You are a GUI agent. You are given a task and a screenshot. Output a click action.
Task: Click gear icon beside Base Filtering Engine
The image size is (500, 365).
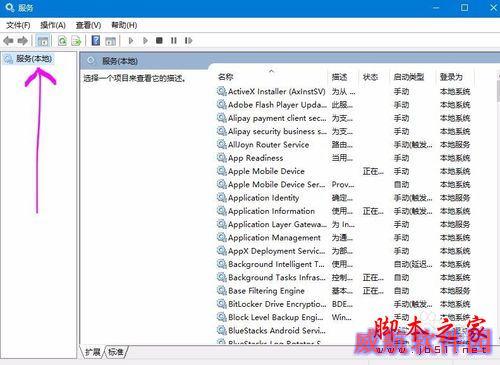pyautogui.click(x=222, y=290)
